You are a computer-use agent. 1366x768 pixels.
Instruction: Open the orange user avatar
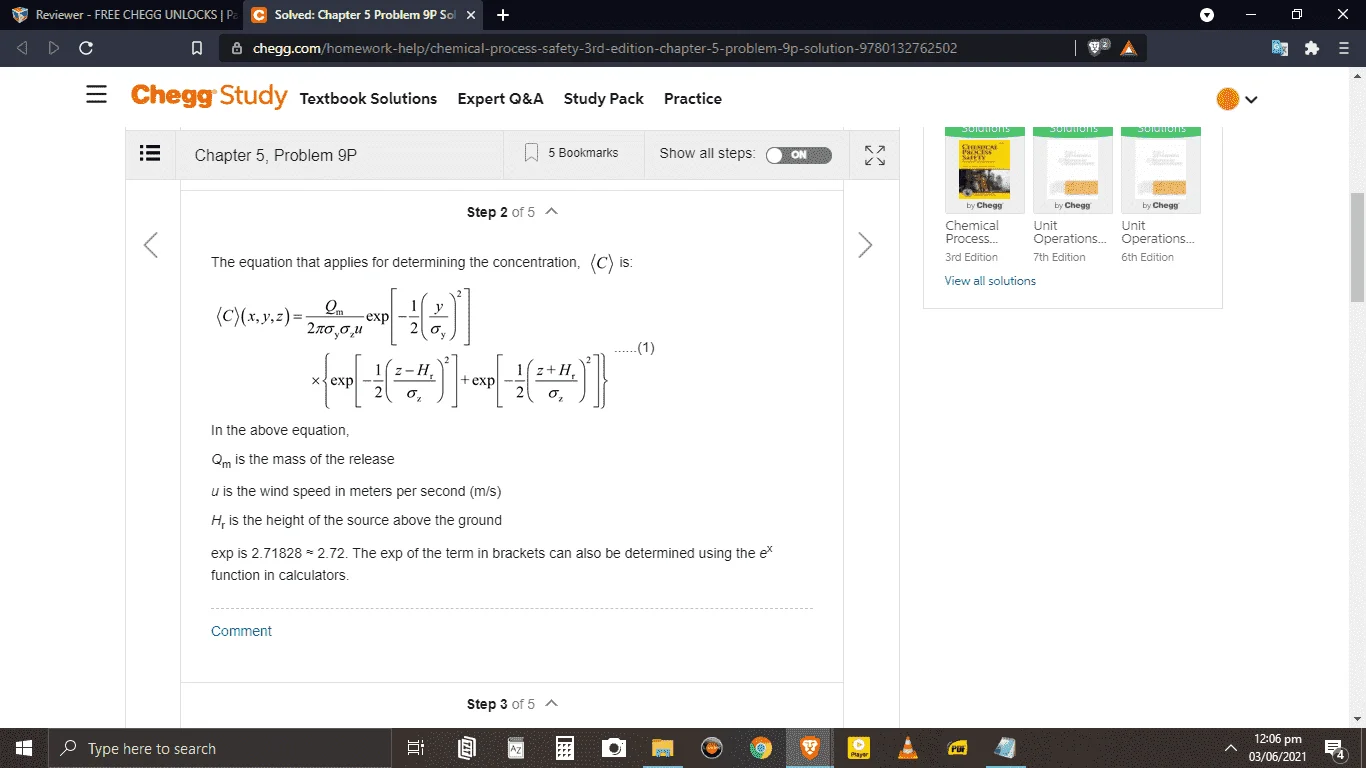(x=1227, y=99)
